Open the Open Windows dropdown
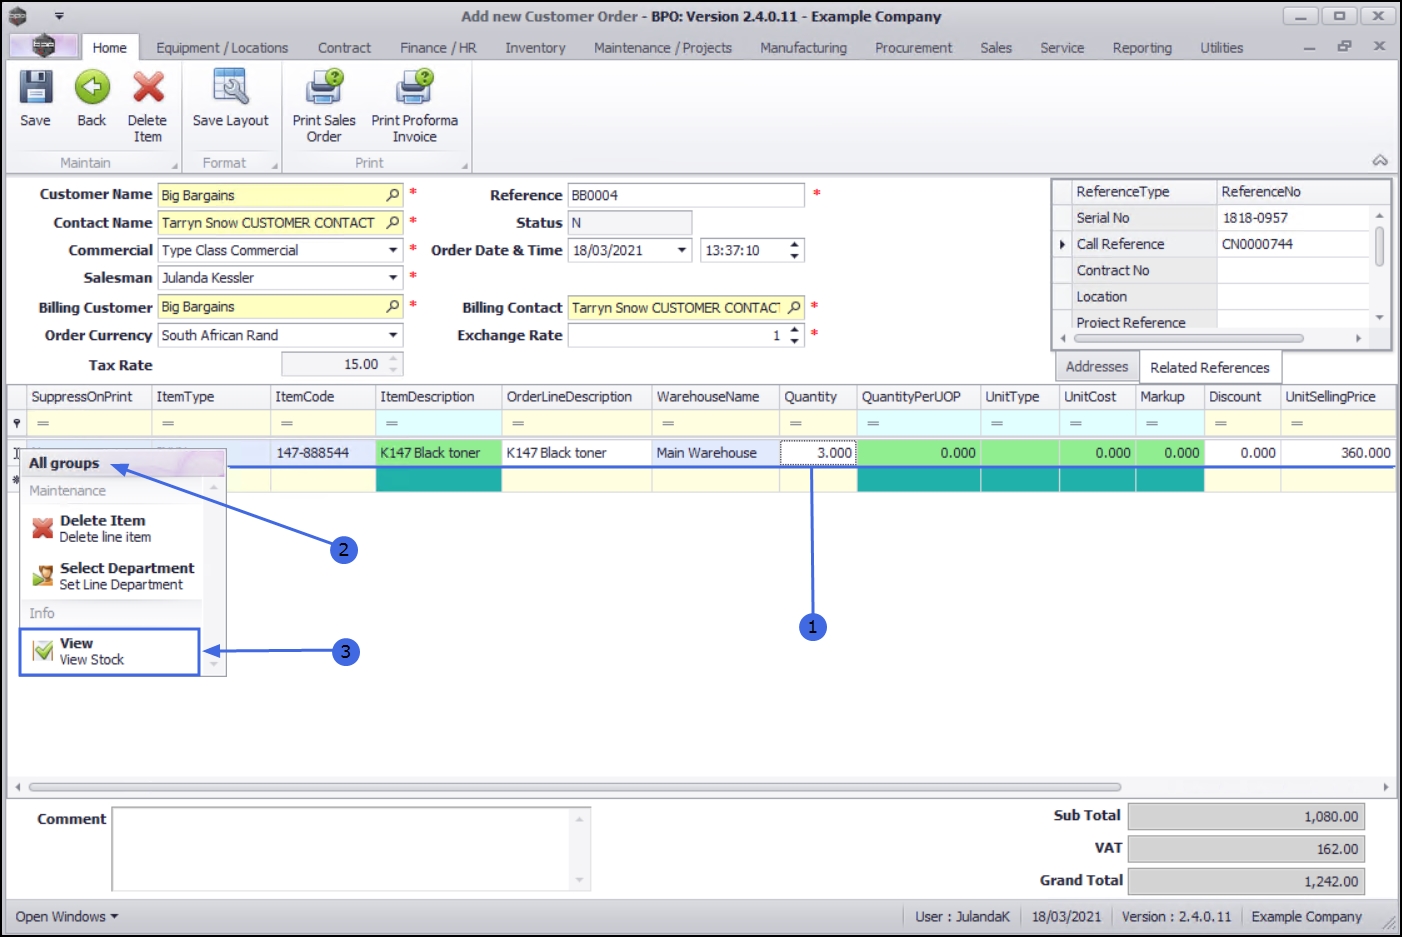 pyautogui.click(x=67, y=916)
